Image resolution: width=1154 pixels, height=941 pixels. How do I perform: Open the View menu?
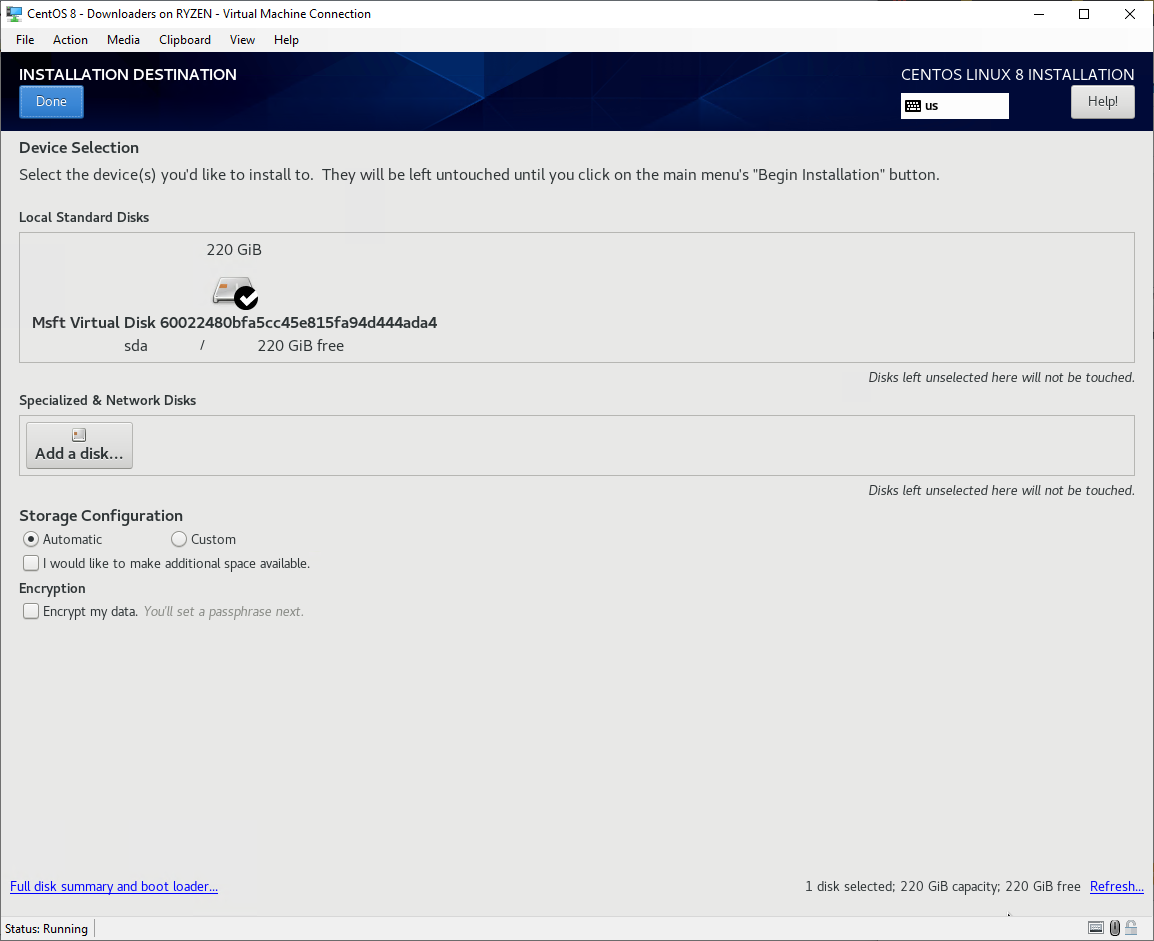tap(242, 40)
